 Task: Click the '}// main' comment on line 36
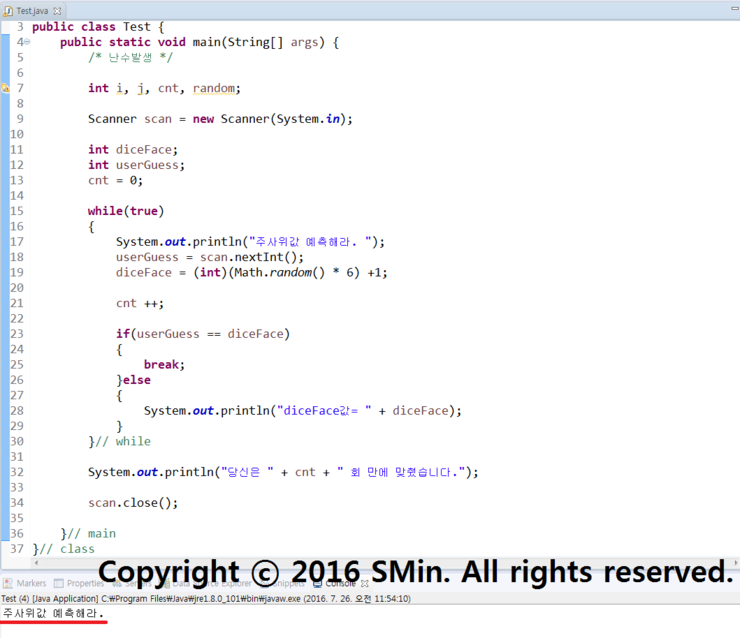(88, 534)
